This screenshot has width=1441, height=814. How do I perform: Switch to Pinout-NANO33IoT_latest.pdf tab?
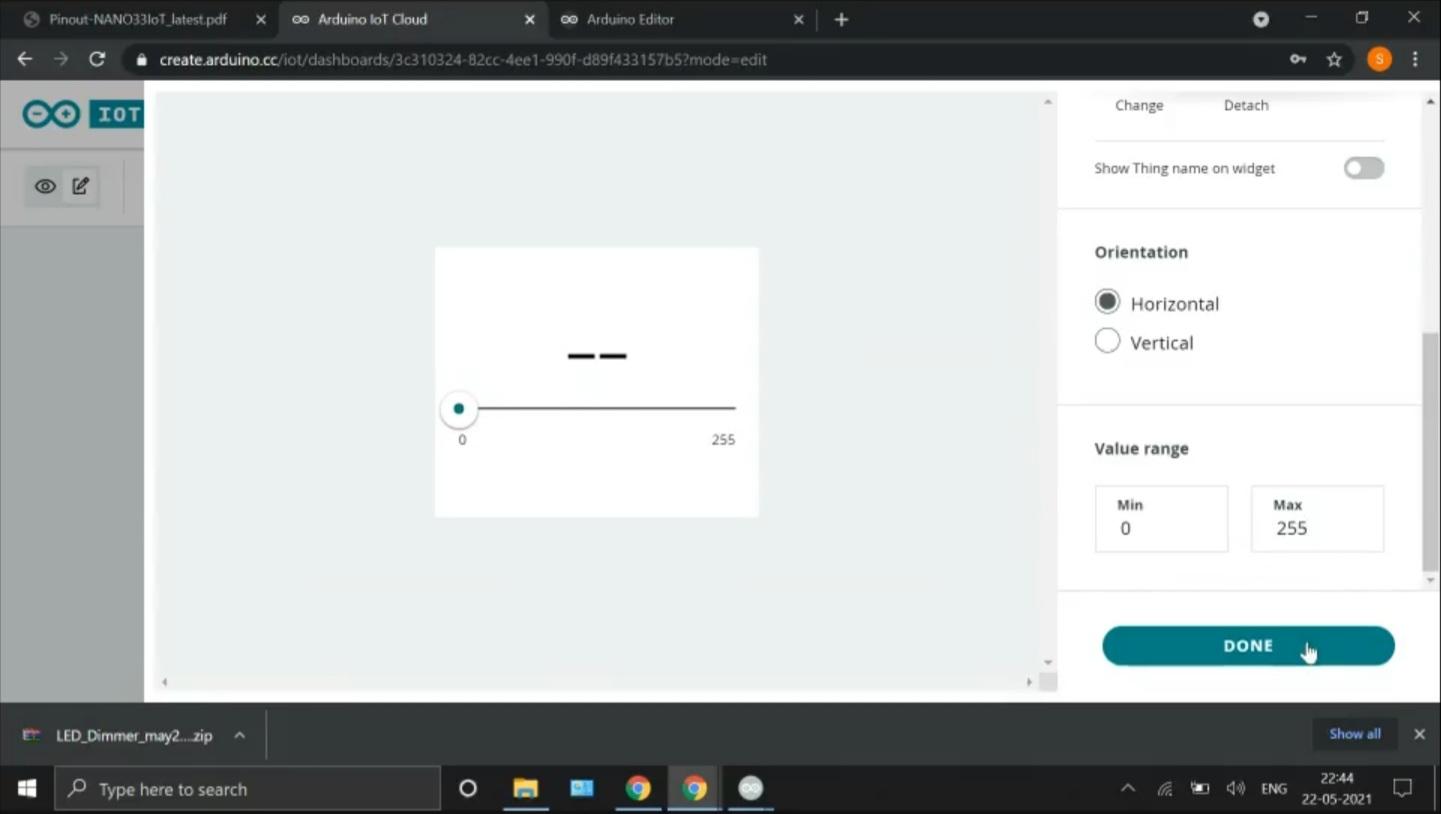point(137,19)
